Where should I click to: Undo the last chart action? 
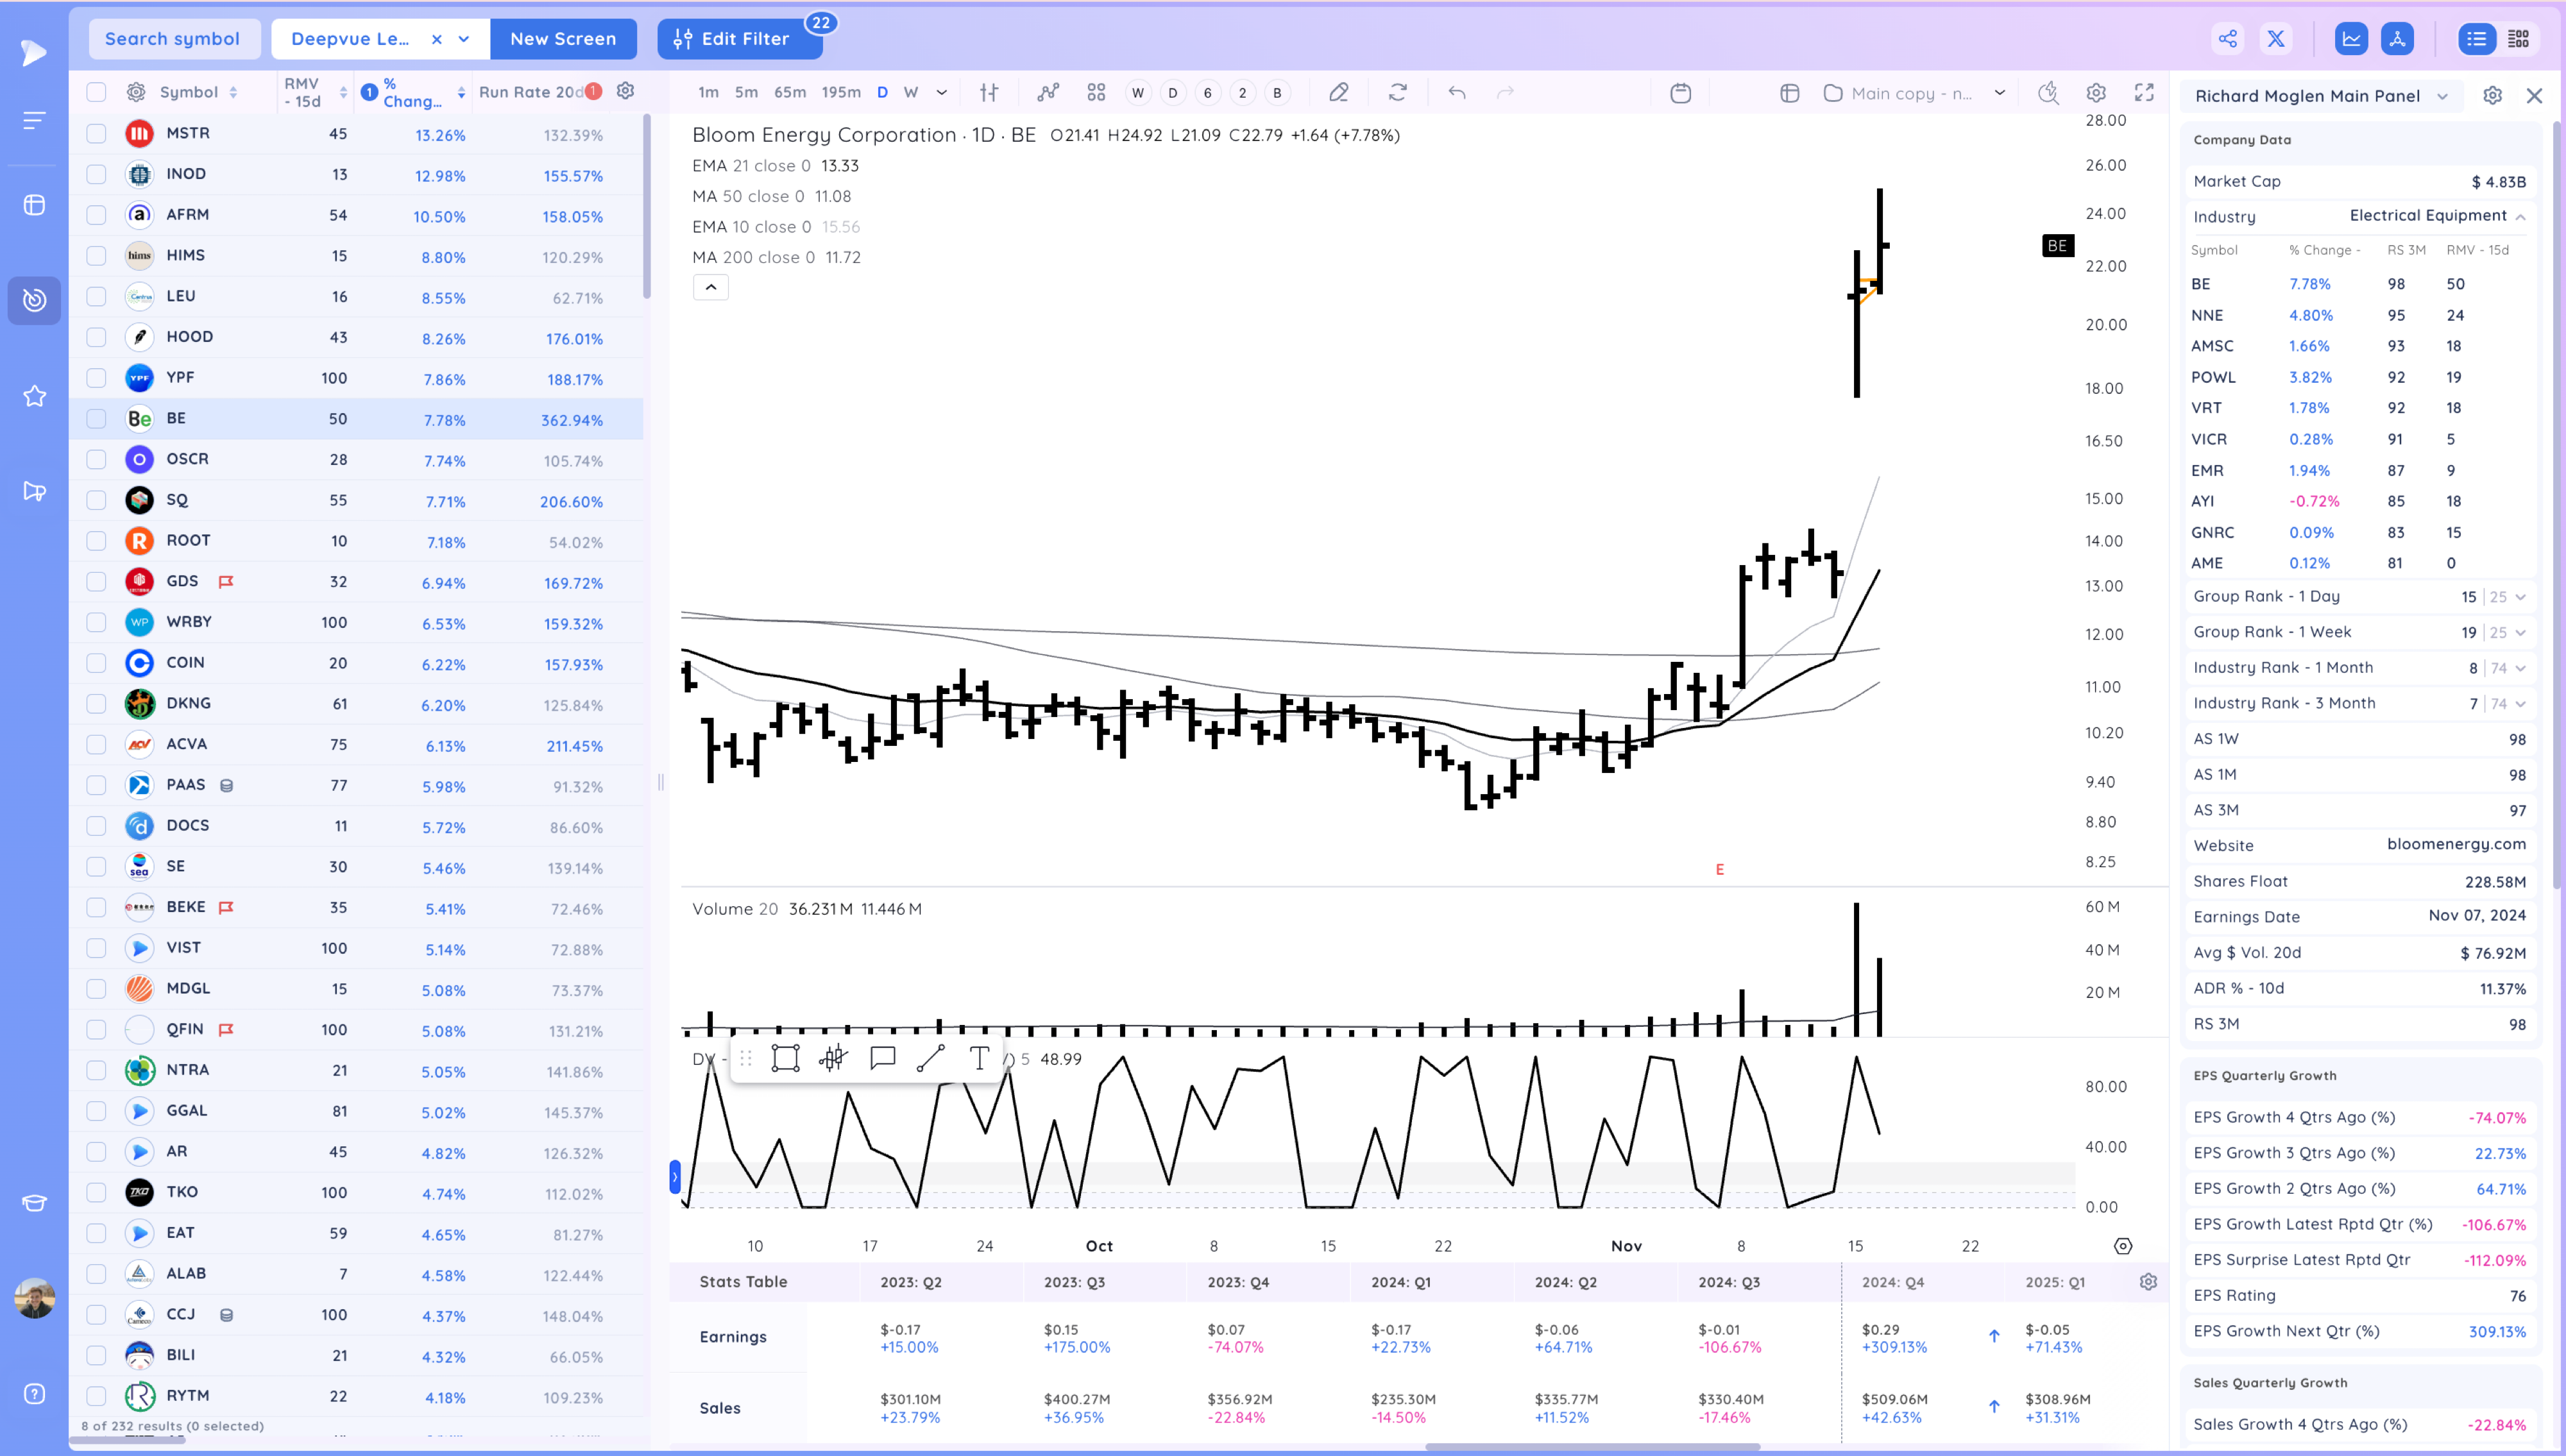pos(1457,93)
